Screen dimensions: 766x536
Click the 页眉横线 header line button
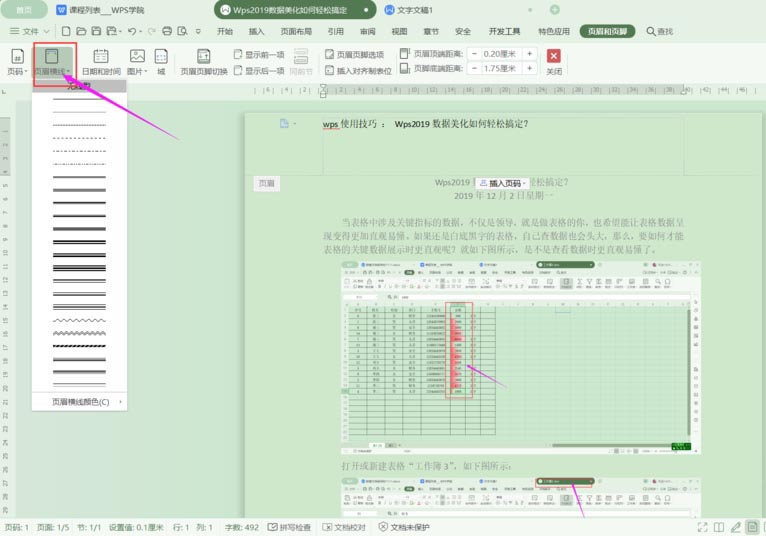tap(53, 62)
